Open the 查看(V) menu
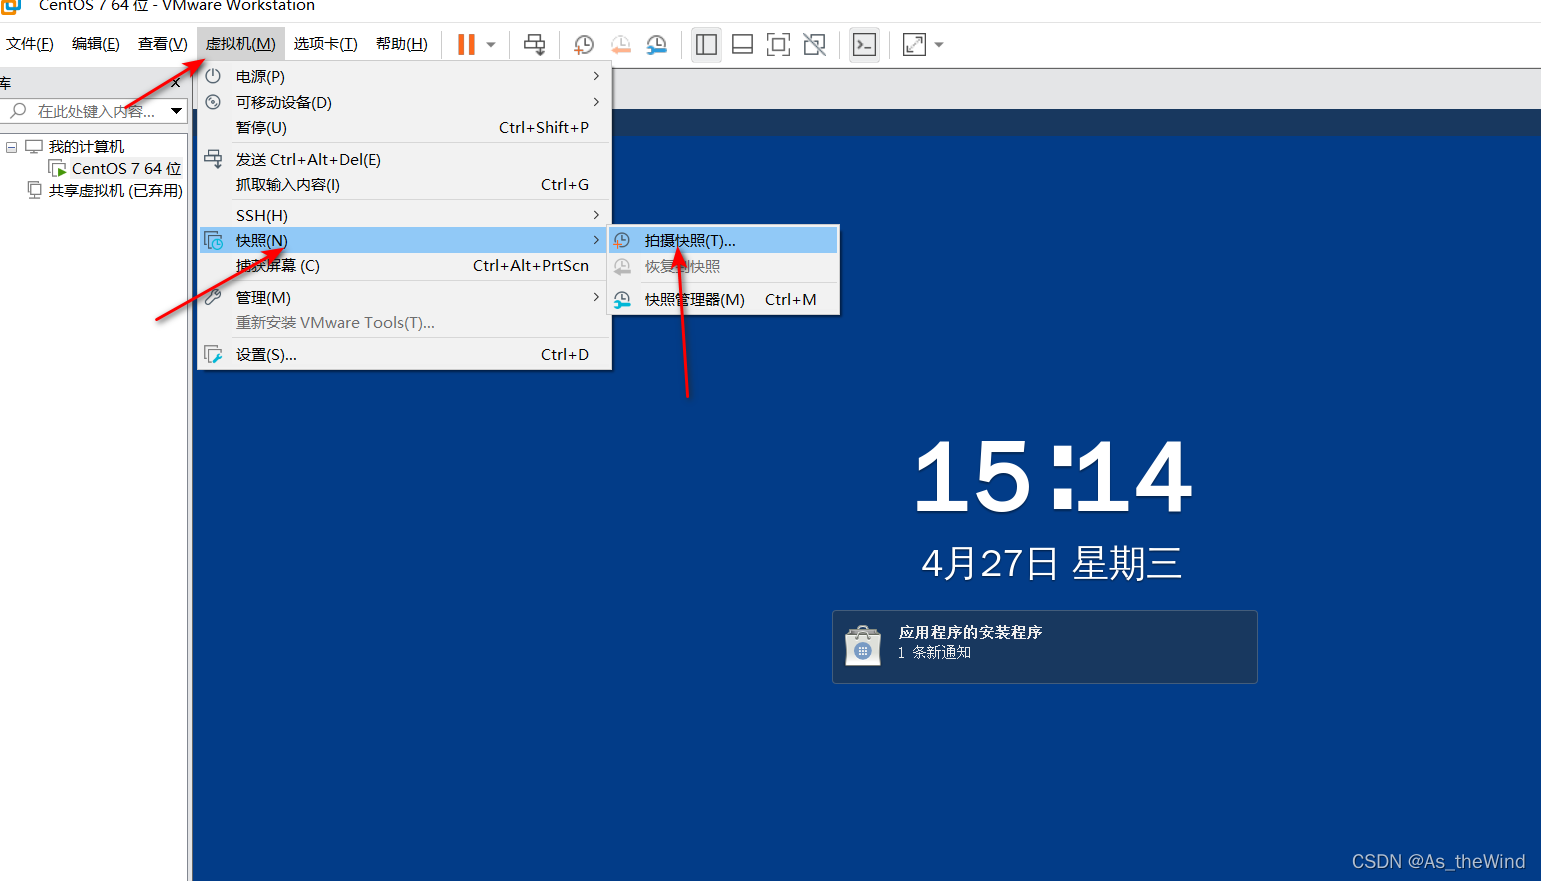 point(163,44)
